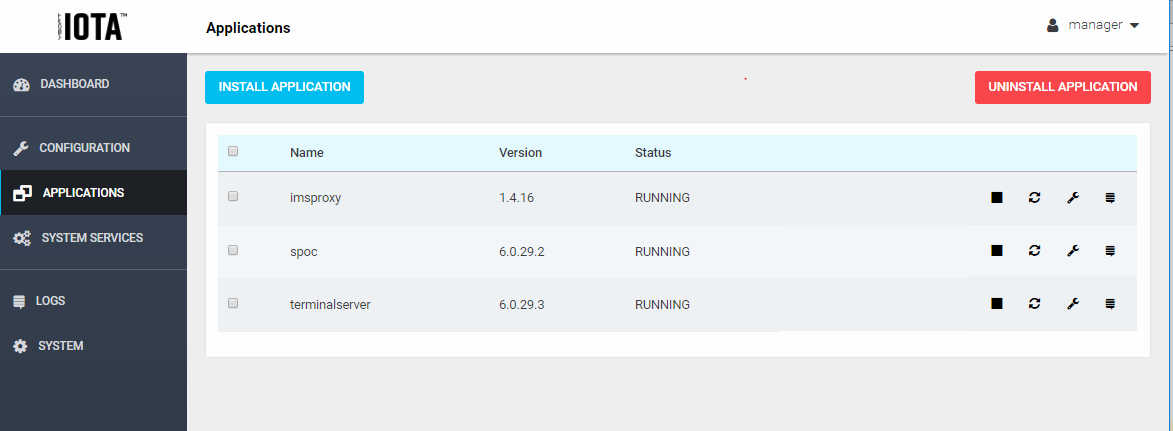This screenshot has width=1173, height=431.
Task: Stop the terminalserver application
Action: (x=997, y=304)
